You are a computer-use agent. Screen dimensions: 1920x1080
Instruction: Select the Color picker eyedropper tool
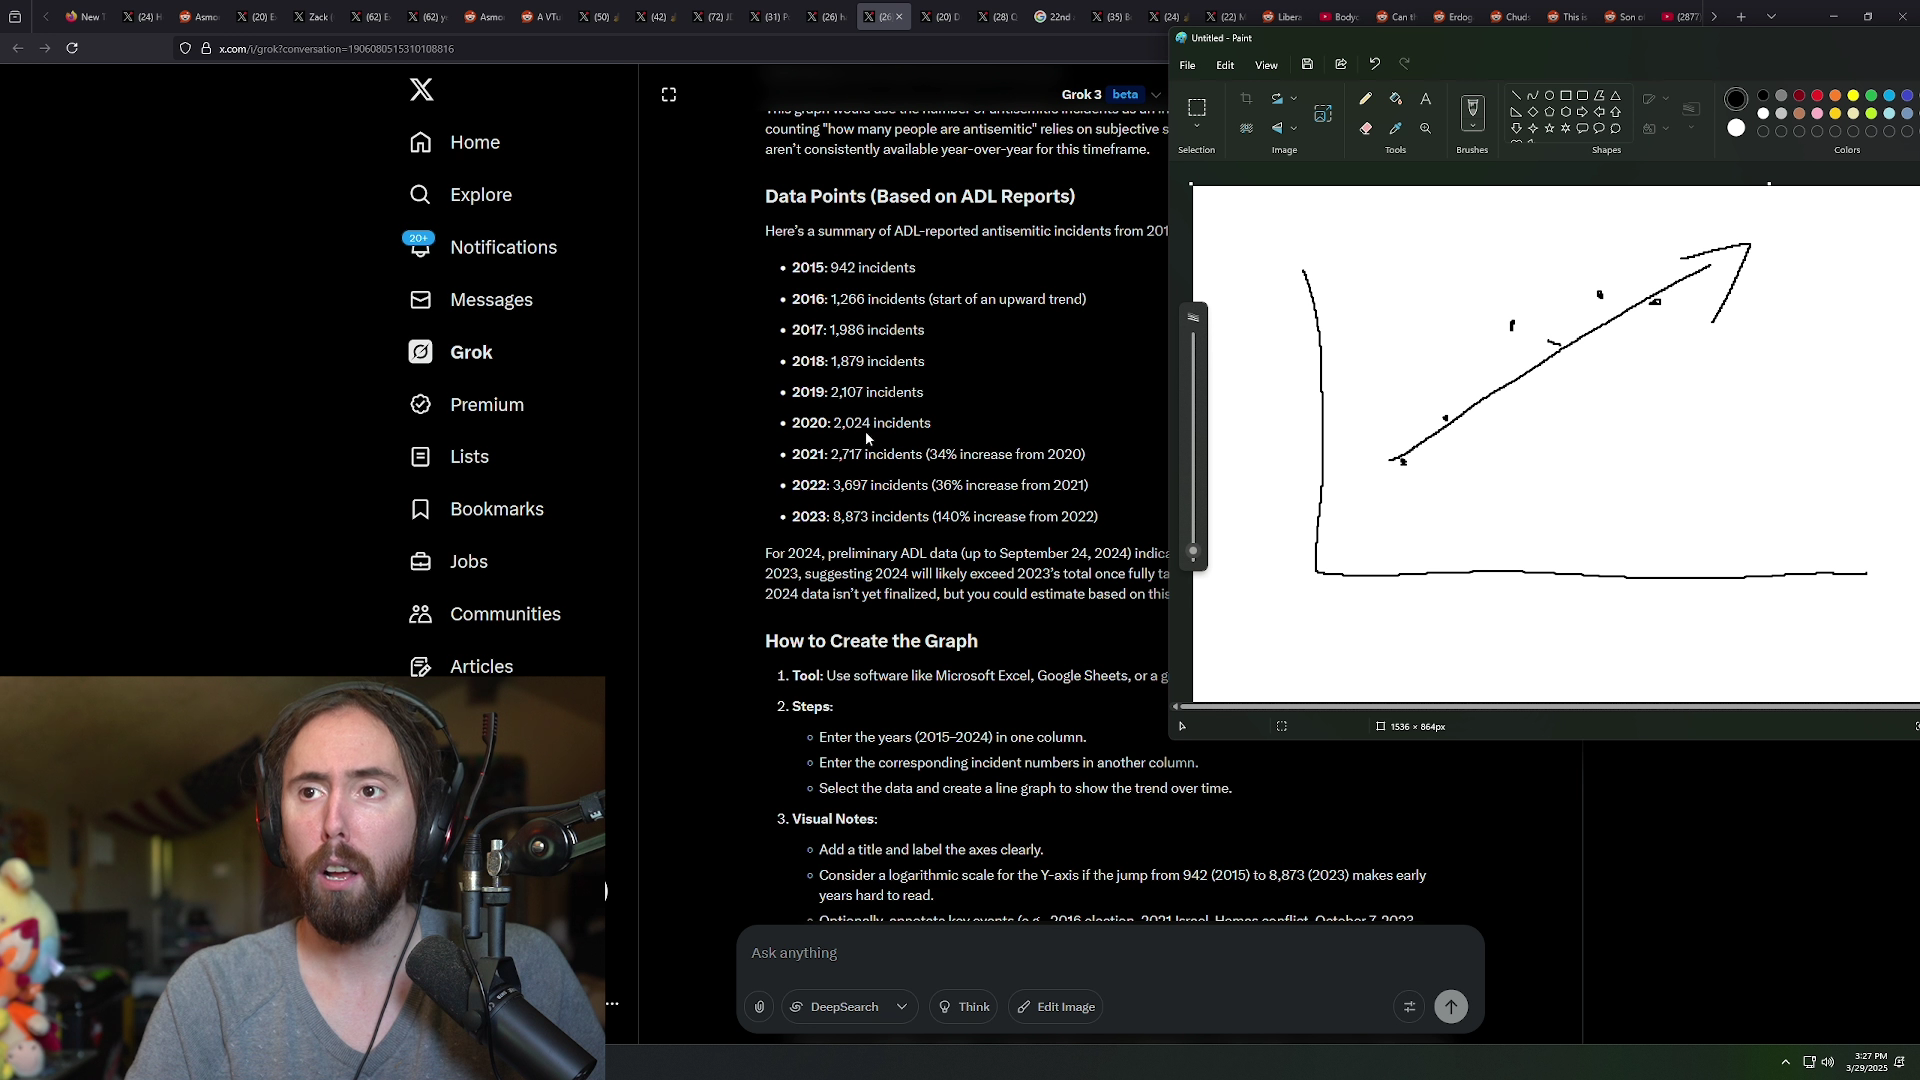1396,128
